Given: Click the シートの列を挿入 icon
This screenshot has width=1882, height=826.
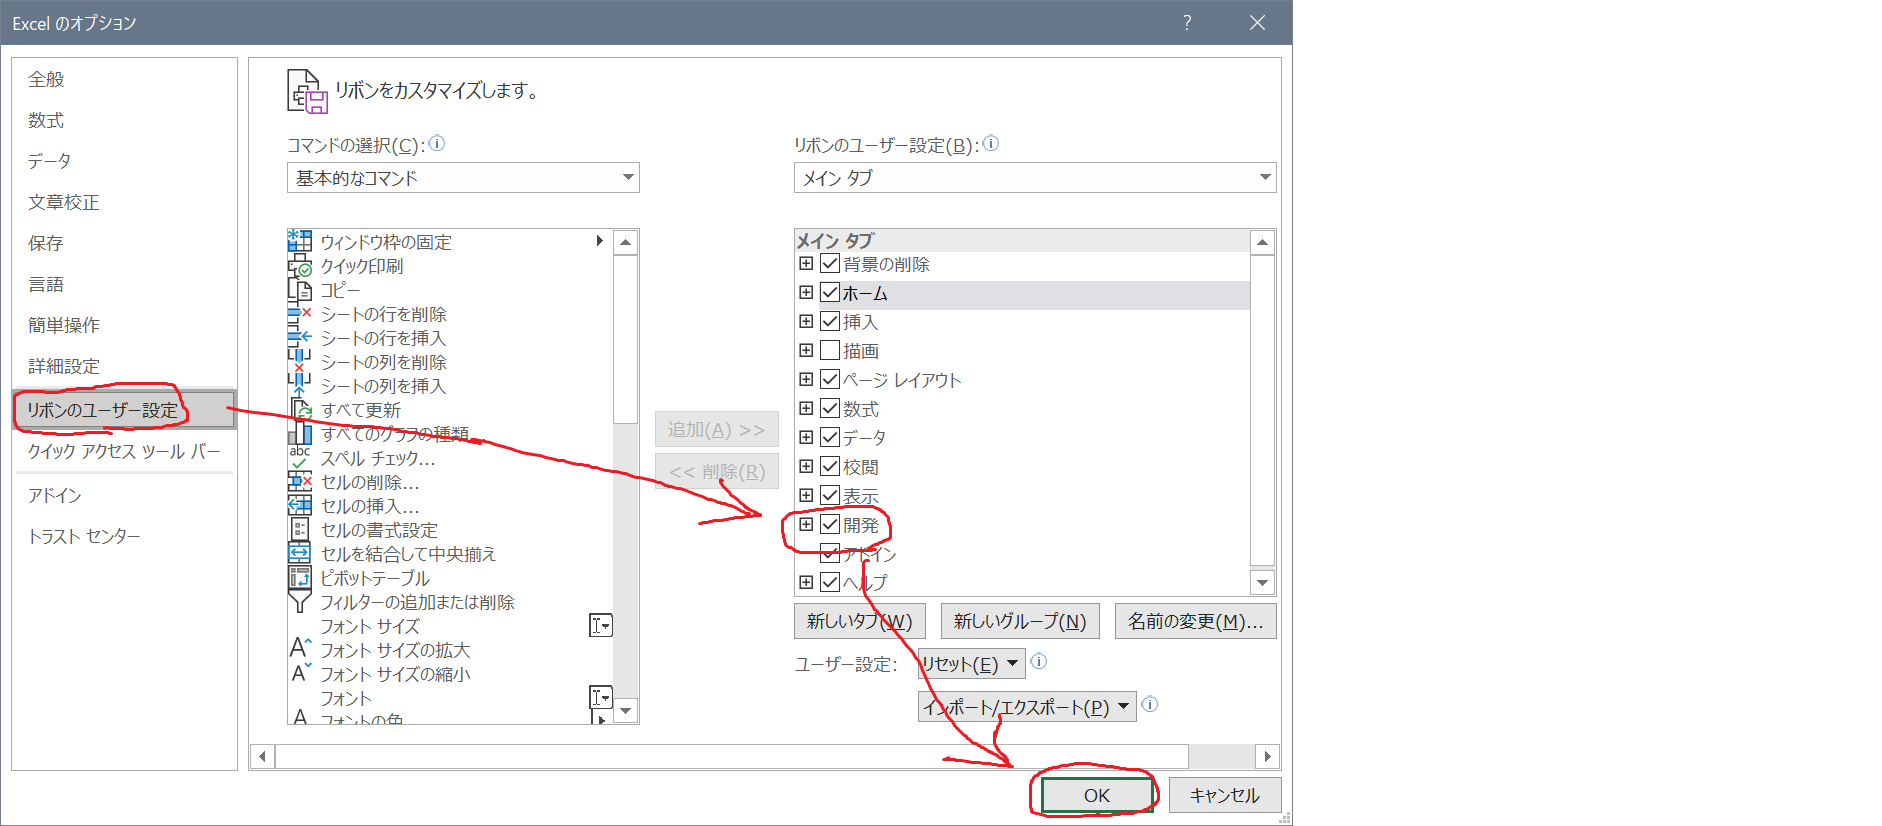Looking at the screenshot, I should pyautogui.click(x=299, y=386).
